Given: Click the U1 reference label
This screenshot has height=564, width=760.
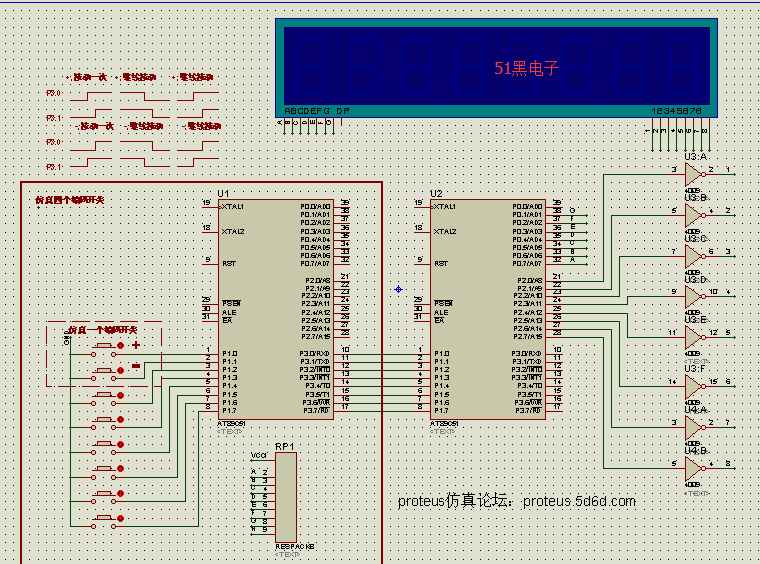Looking at the screenshot, I should pyautogui.click(x=223, y=194).
